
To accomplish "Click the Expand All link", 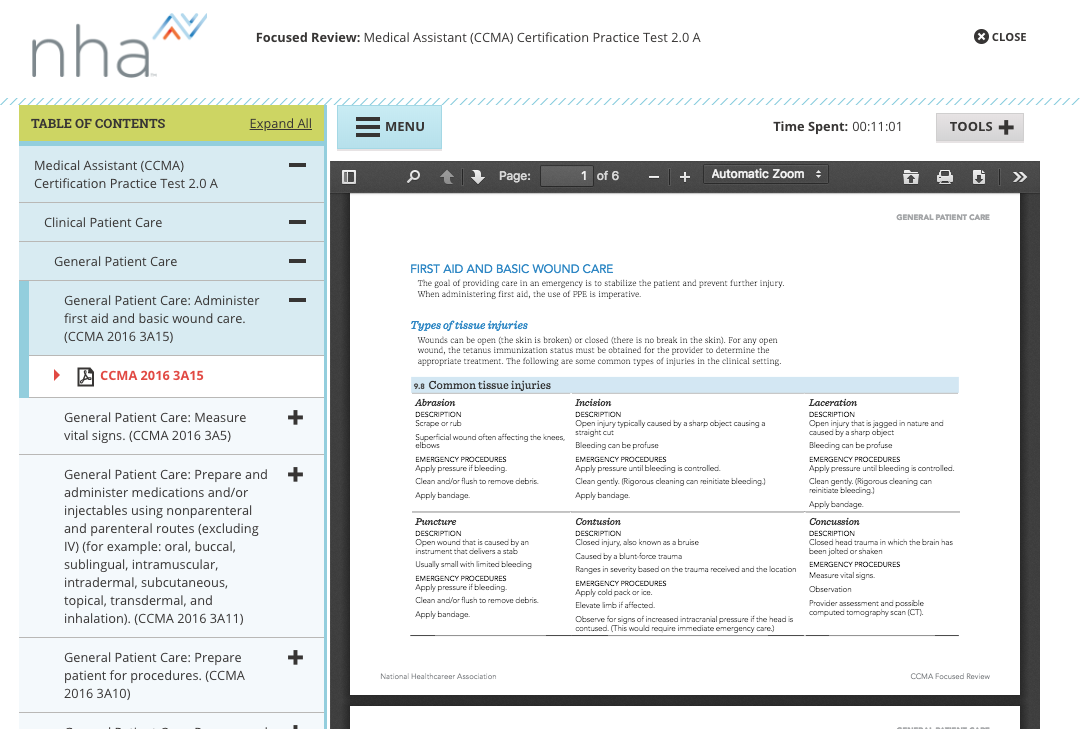I will [280, 122].
